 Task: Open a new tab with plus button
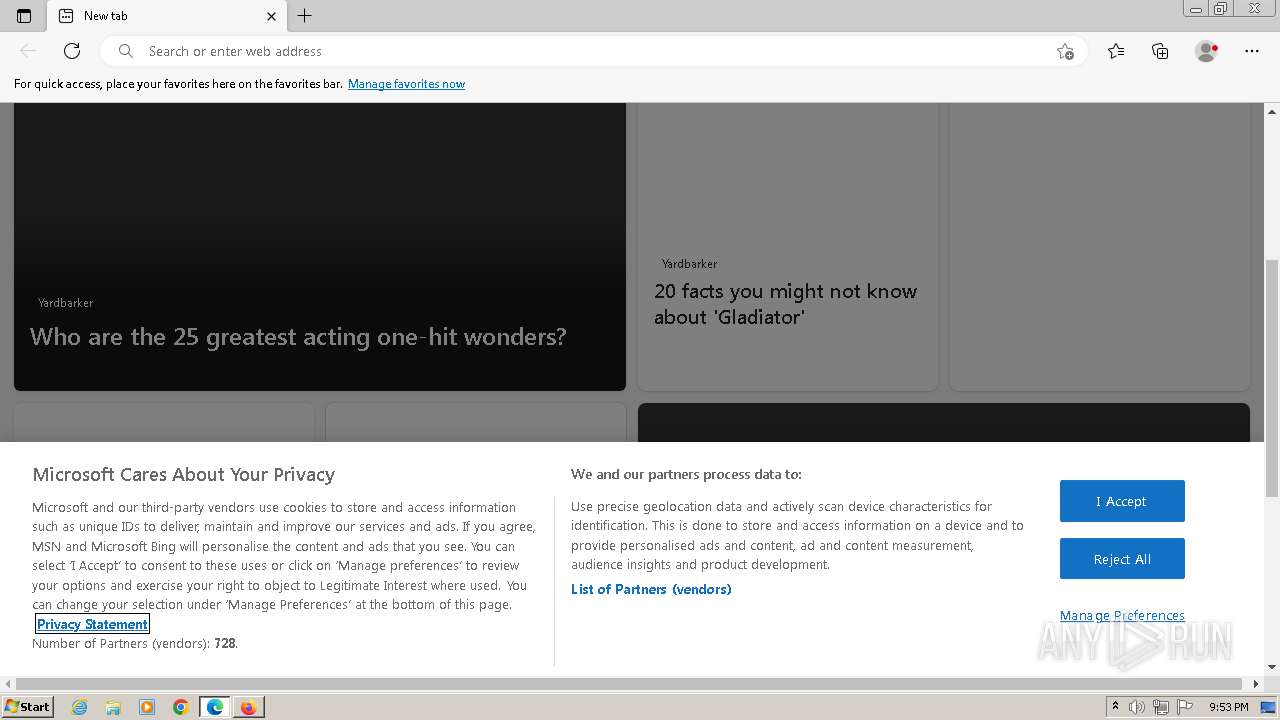(305, 15)
